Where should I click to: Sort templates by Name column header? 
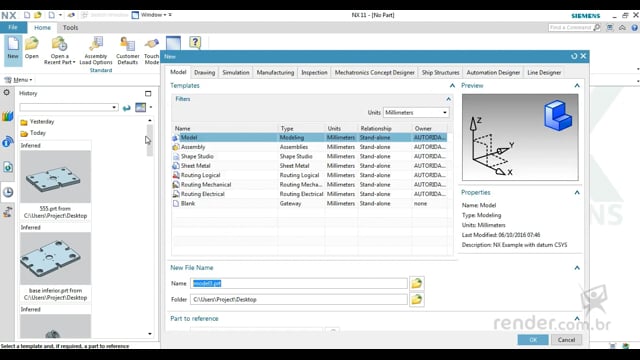point(225,128)
